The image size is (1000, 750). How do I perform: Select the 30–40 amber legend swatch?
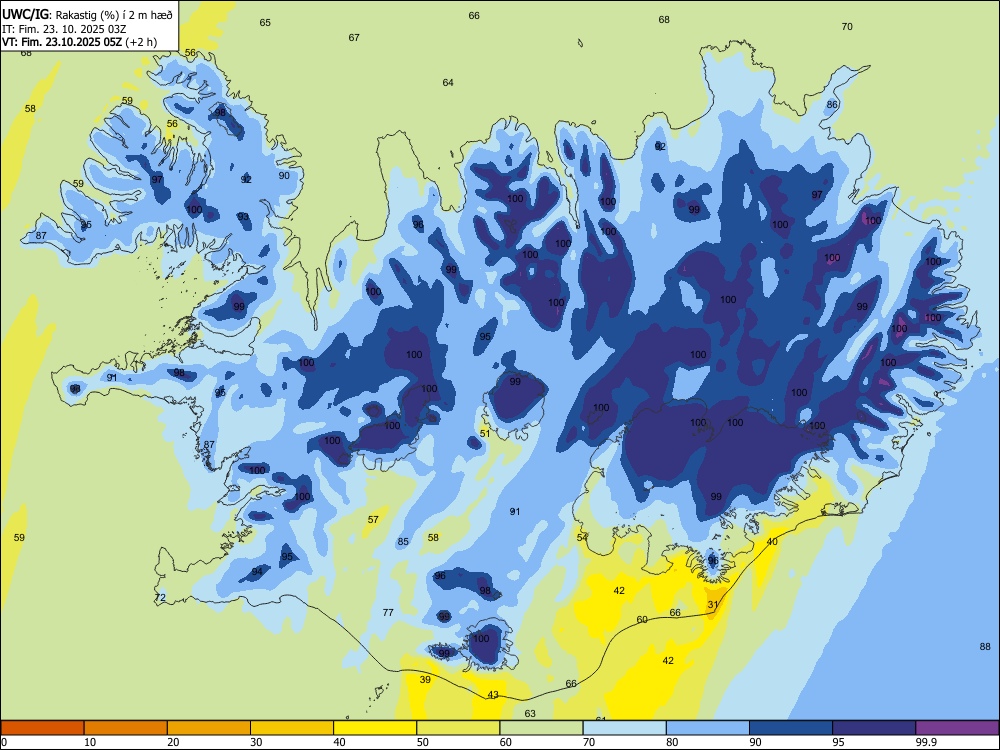[292, 728]
